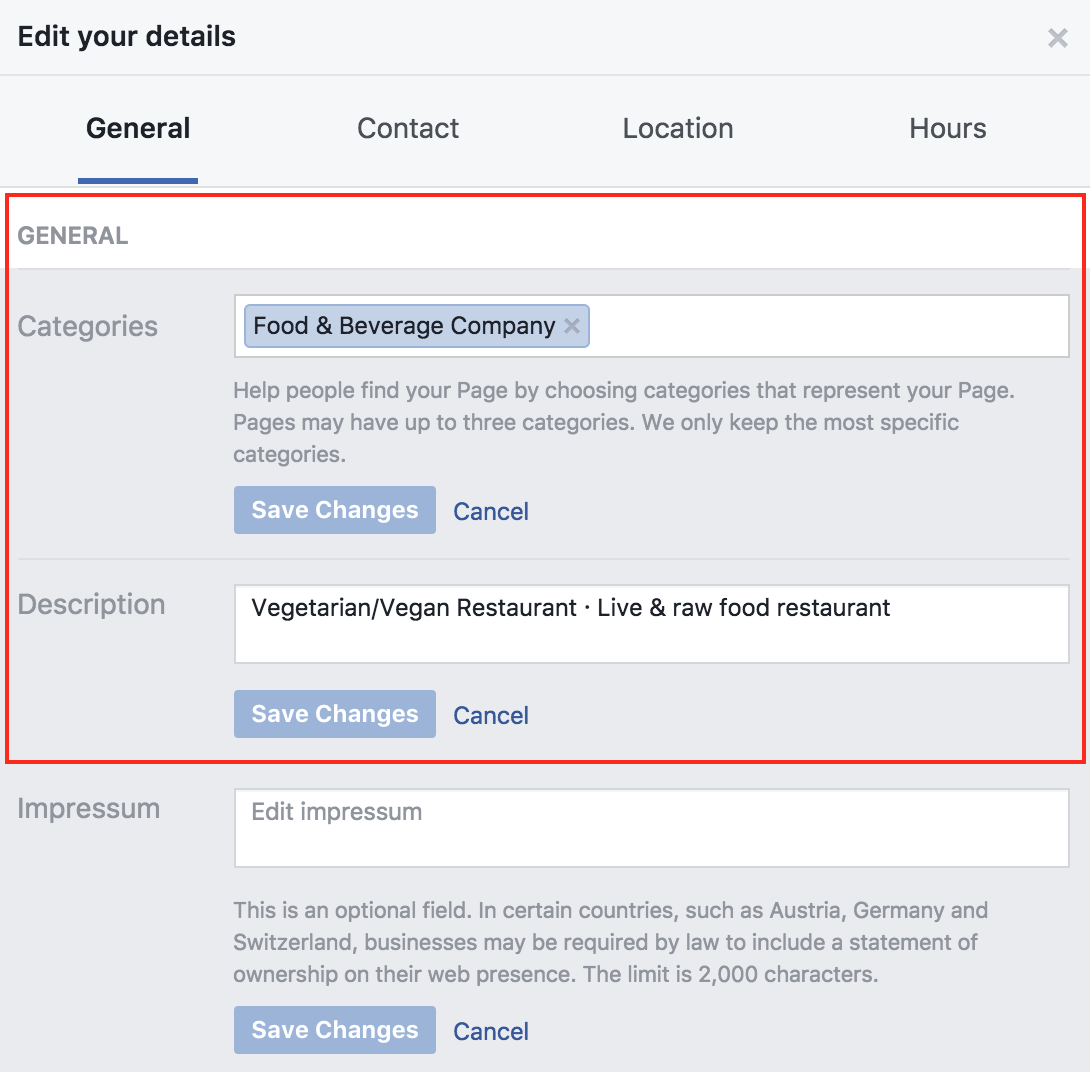Screen dimensions: 1090x1072
Task: Open the Contact tab
Action: 408,129
